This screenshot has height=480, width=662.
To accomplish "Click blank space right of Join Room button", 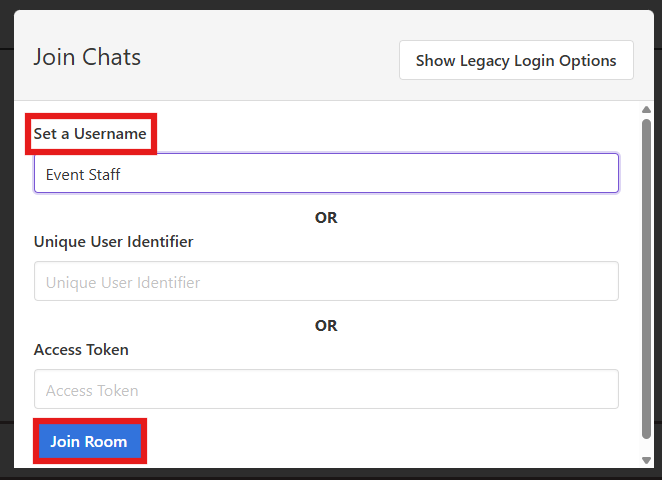I will pos(390,441).
